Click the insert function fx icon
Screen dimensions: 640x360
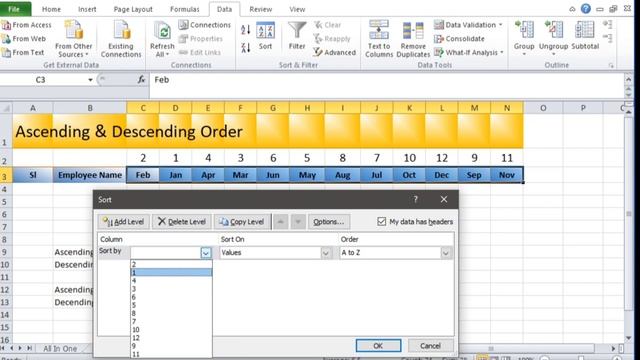(141, 80)
